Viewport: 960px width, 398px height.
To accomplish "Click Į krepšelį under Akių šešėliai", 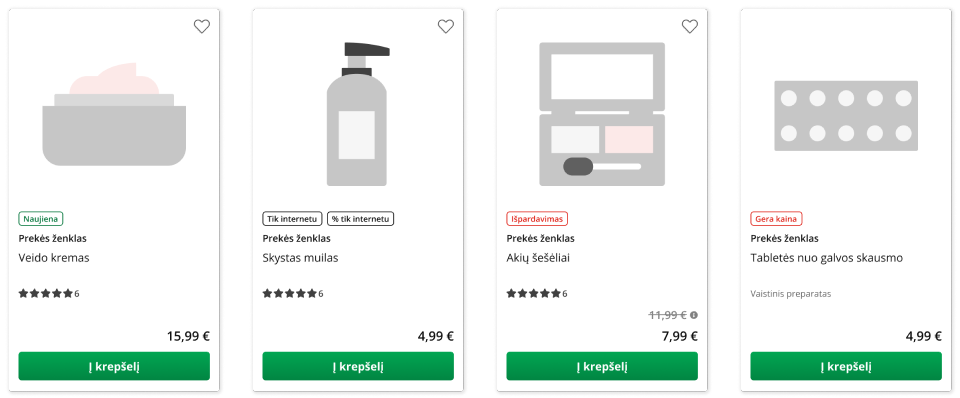I will [602, 366].
